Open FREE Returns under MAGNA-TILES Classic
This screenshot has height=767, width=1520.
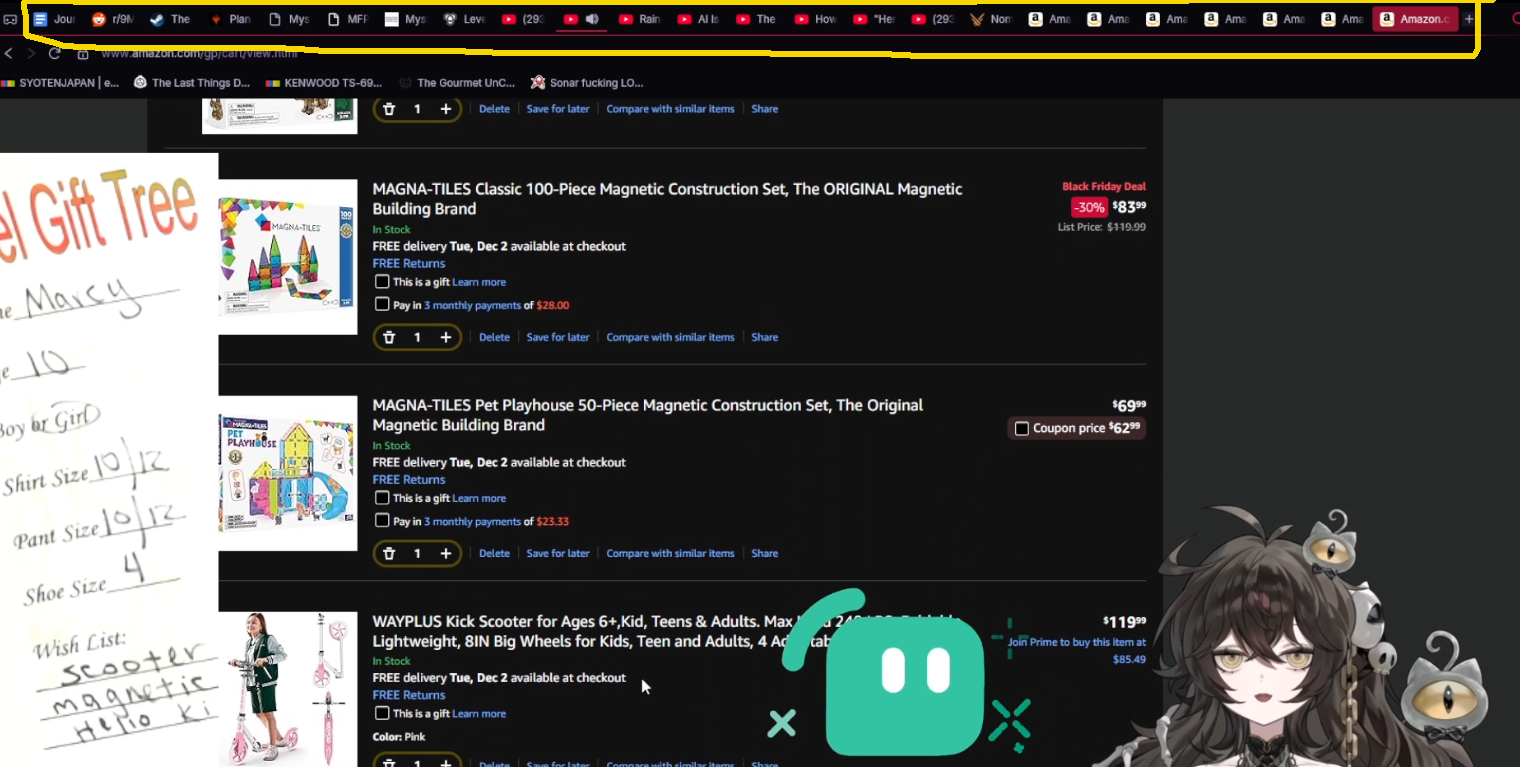coord(409,264)
